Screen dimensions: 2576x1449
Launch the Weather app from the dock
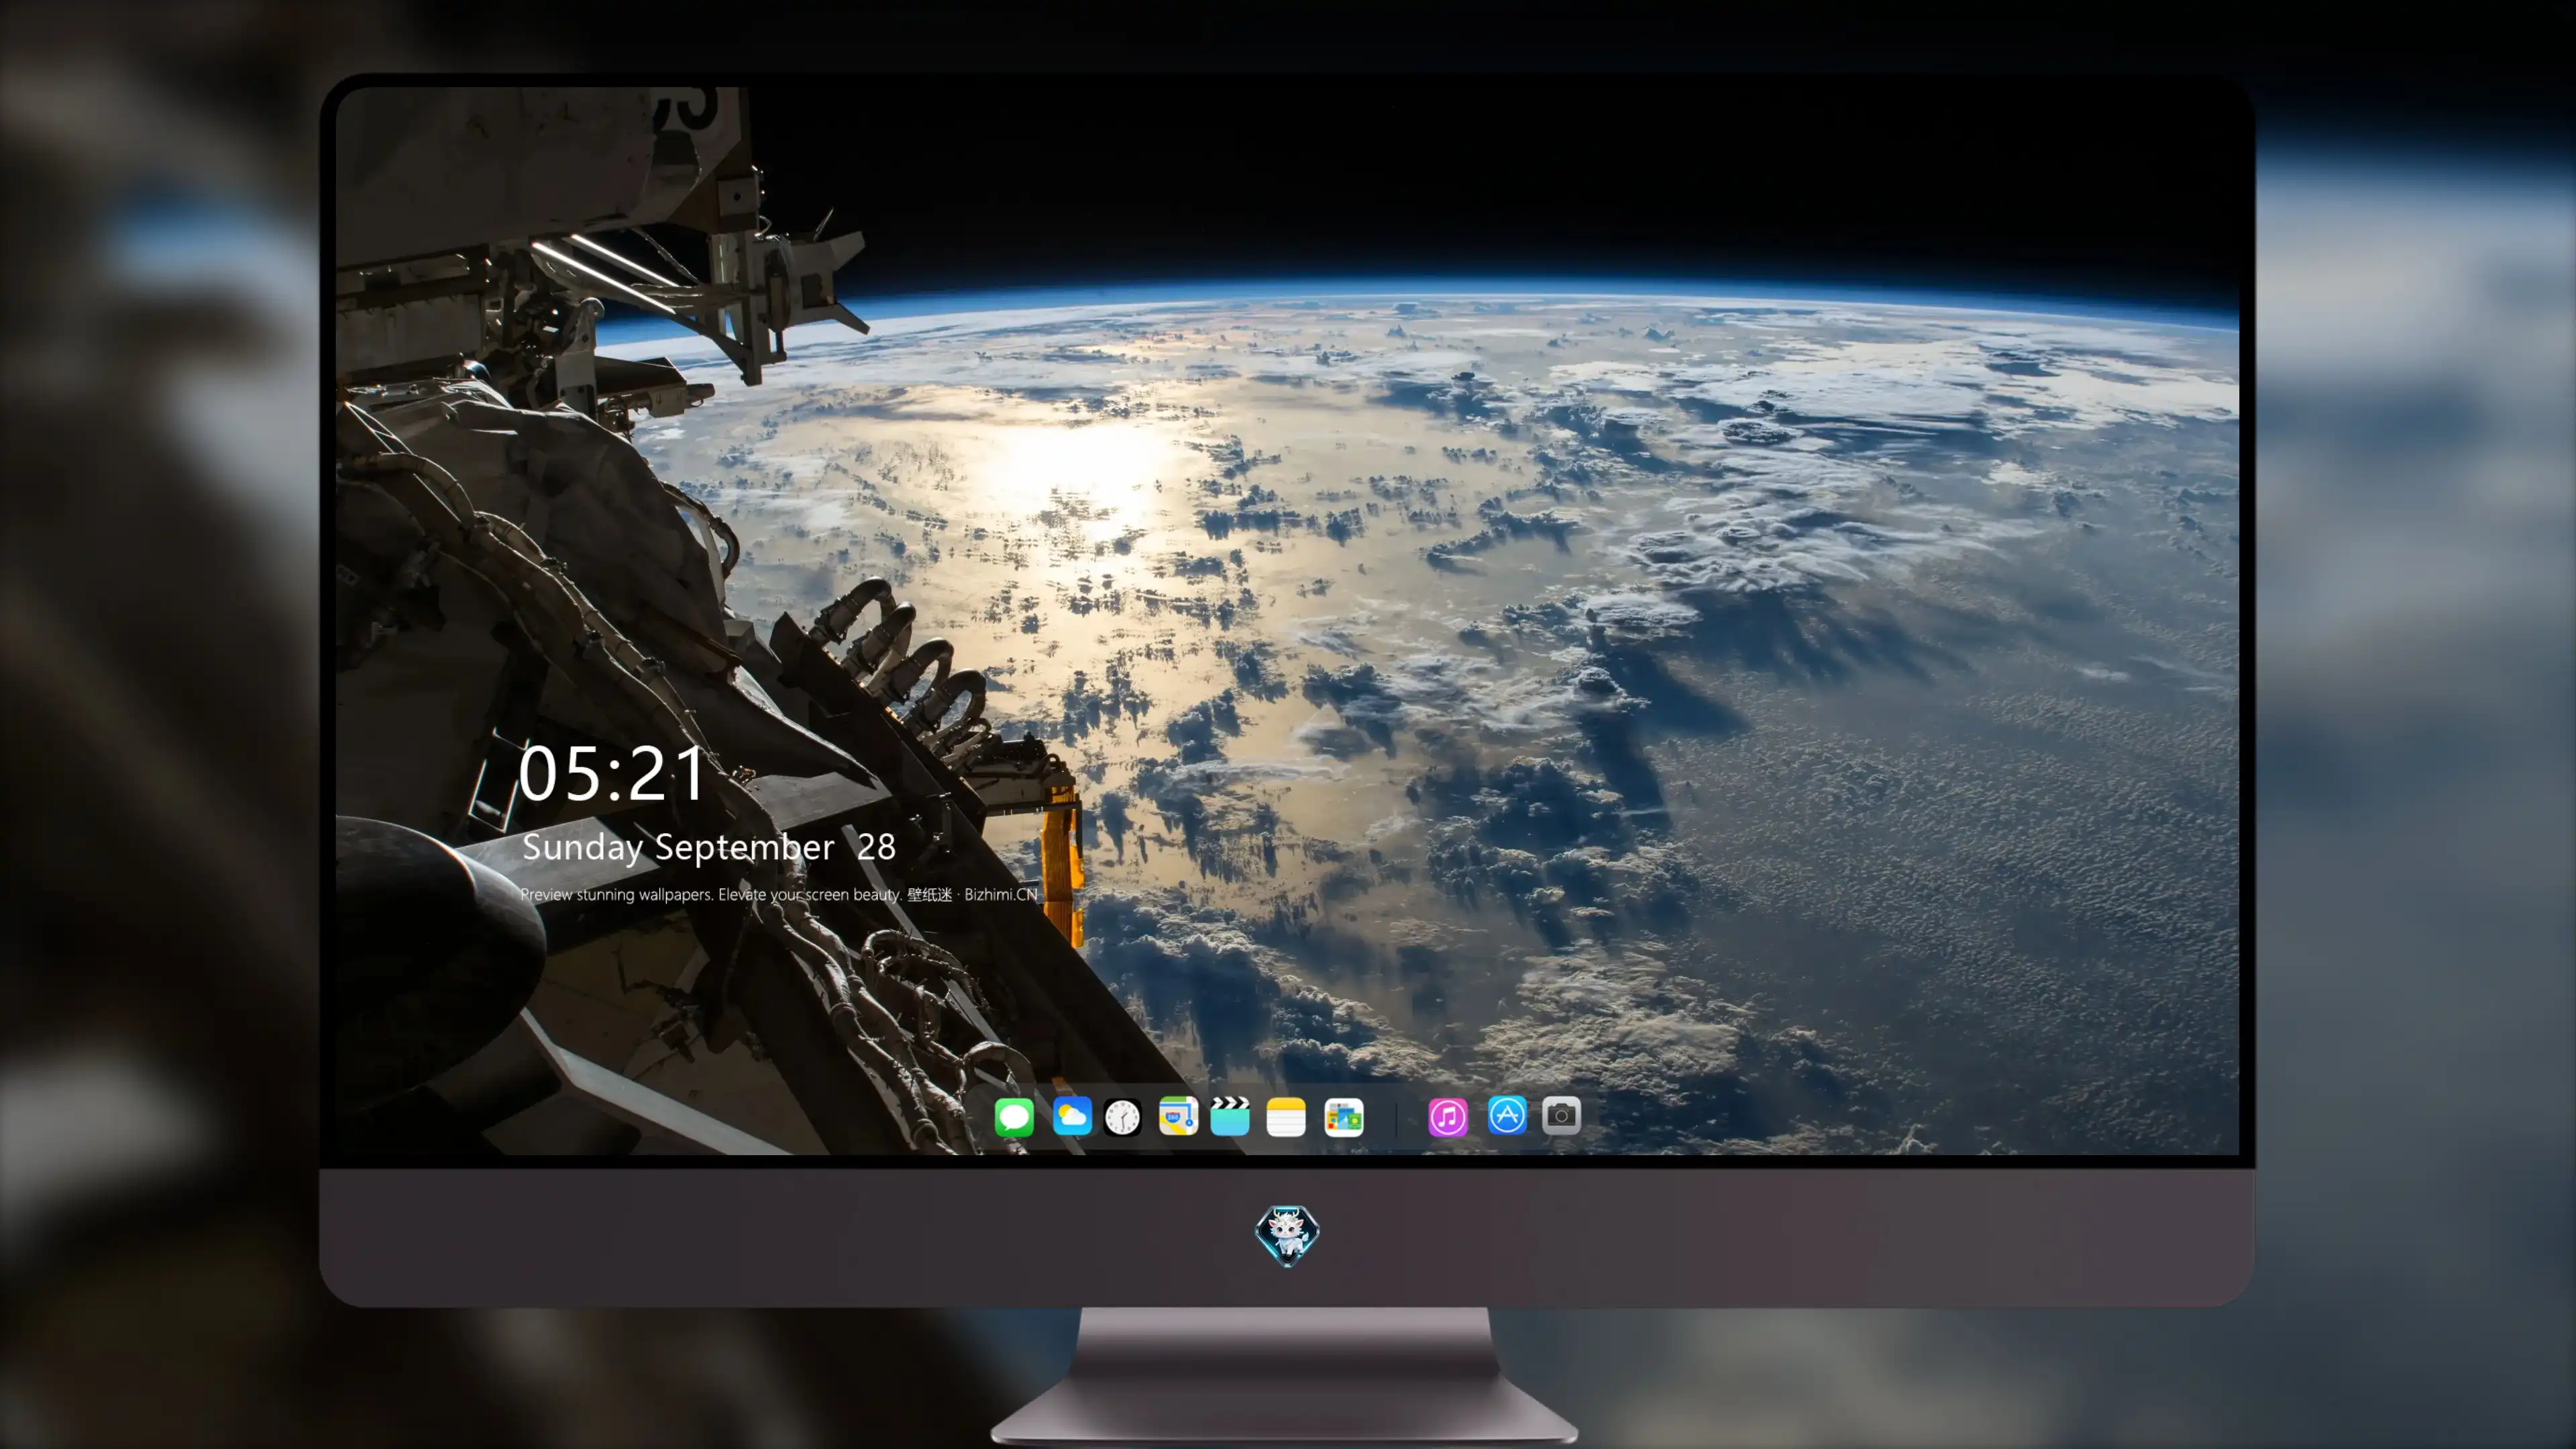(x=1072, y=1116)
